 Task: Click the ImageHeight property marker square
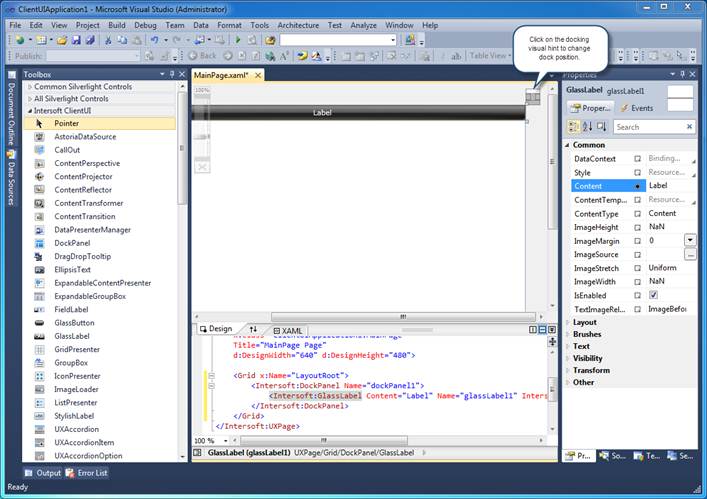pyautogui.click(x=638, y=227)
